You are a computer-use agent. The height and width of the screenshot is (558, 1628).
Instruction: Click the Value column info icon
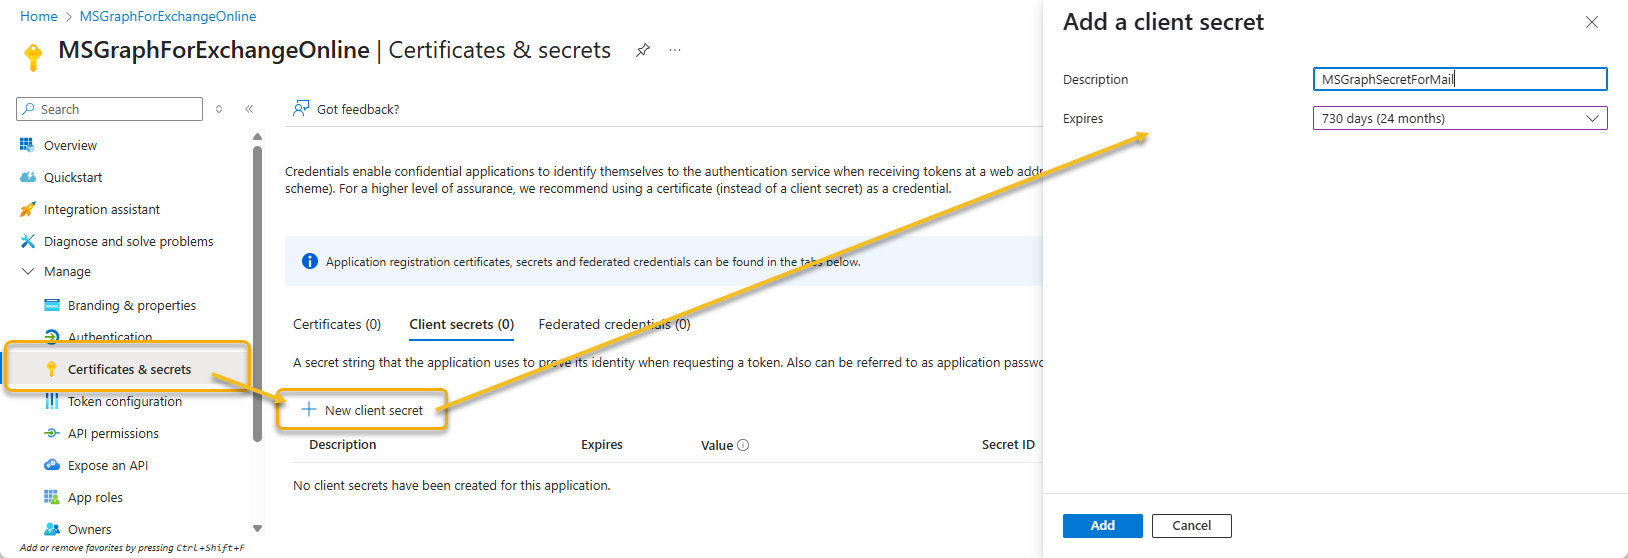pos(743,445)
